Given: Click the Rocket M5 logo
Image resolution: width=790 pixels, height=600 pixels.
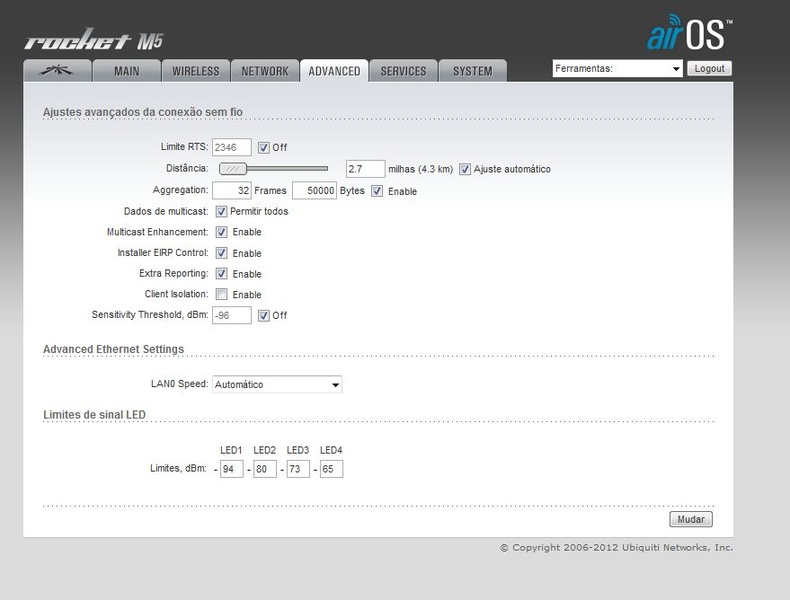Looking at the screenshot, I should [x=94, y=40].
